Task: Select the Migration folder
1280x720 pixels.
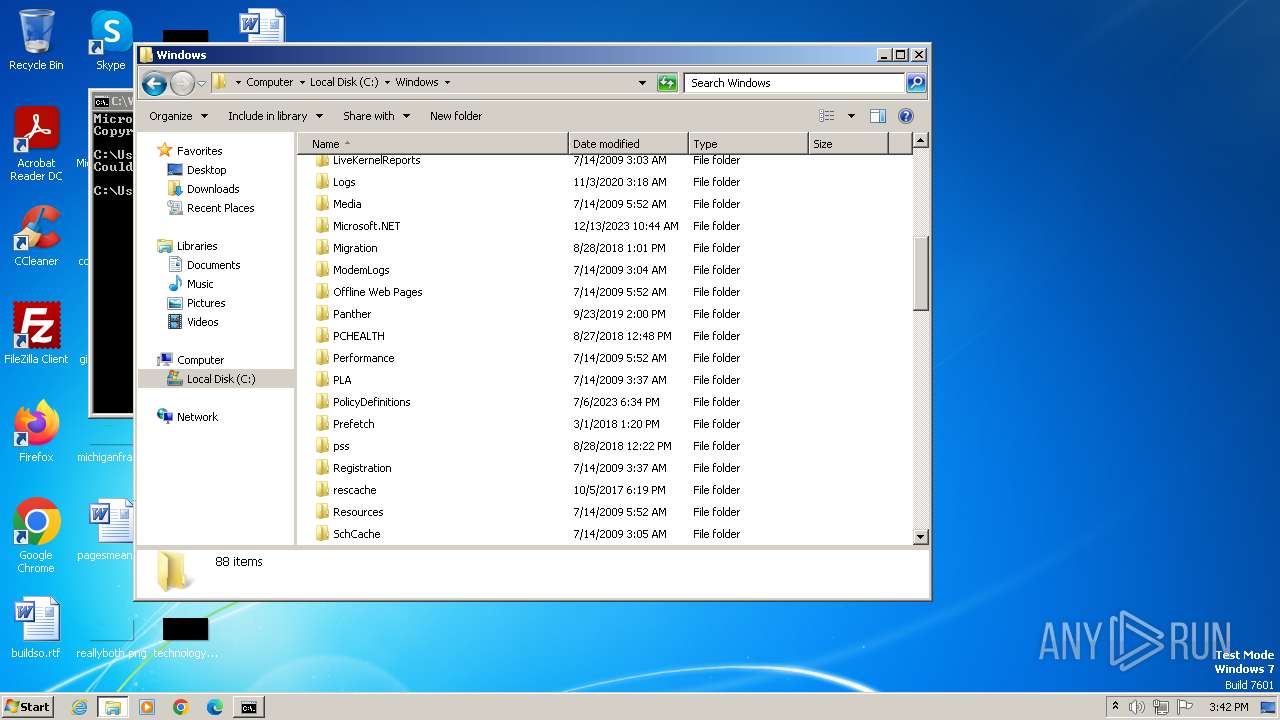Action: pos(355,248)
